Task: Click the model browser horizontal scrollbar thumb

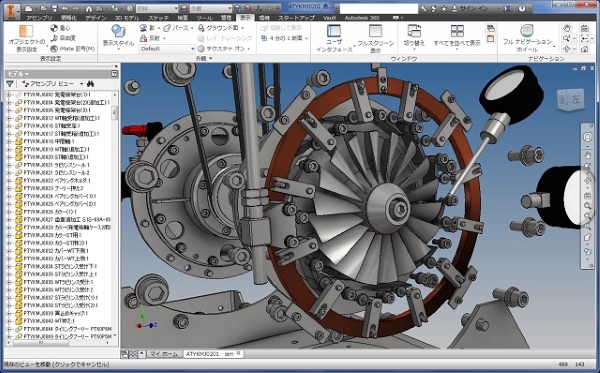Action: (41, 343)
